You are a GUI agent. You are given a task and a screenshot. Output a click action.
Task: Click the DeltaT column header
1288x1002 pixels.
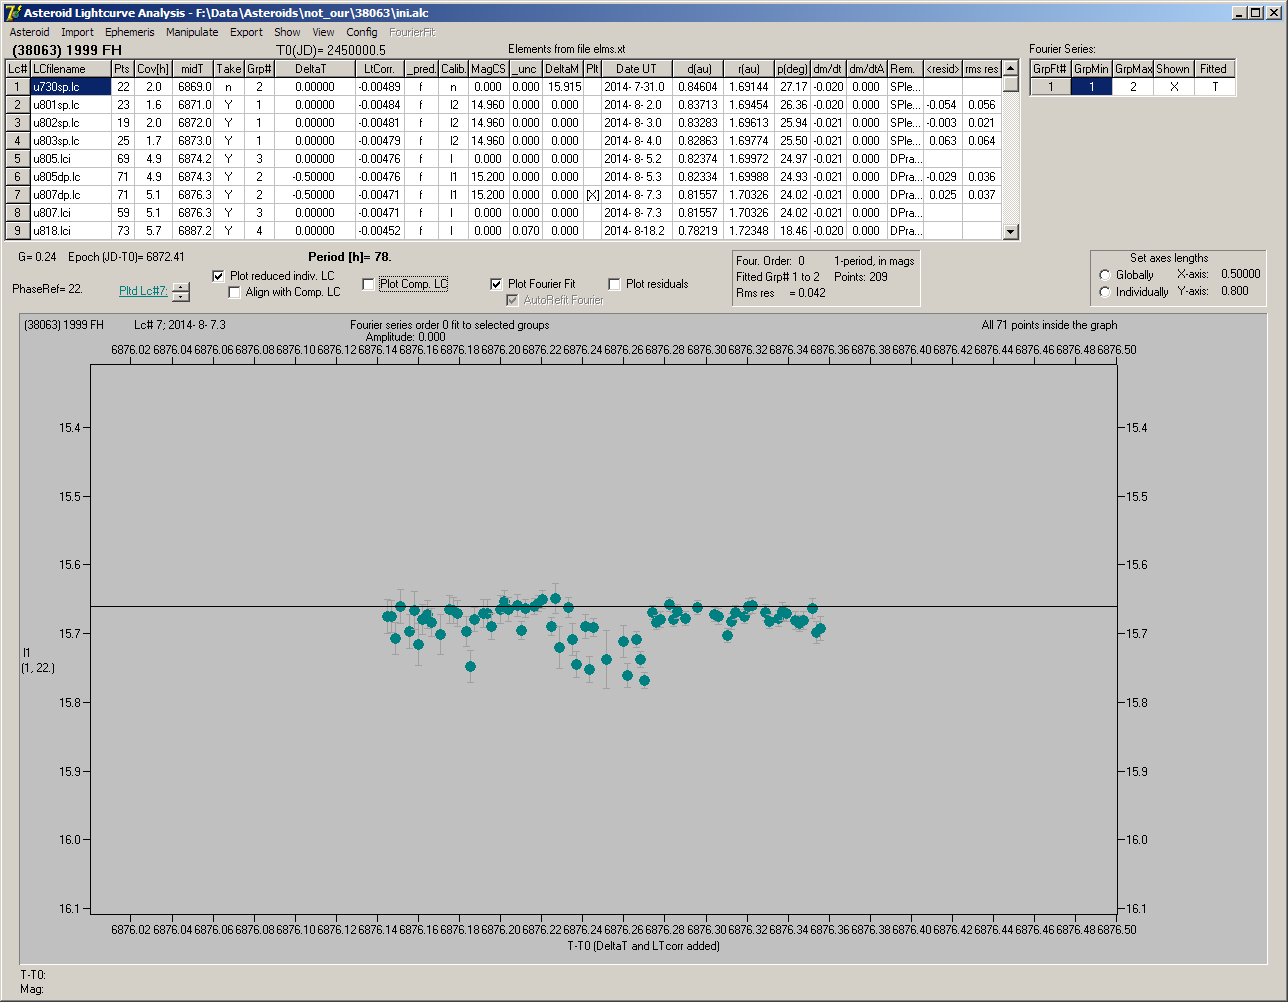click(x=315, y=69)
